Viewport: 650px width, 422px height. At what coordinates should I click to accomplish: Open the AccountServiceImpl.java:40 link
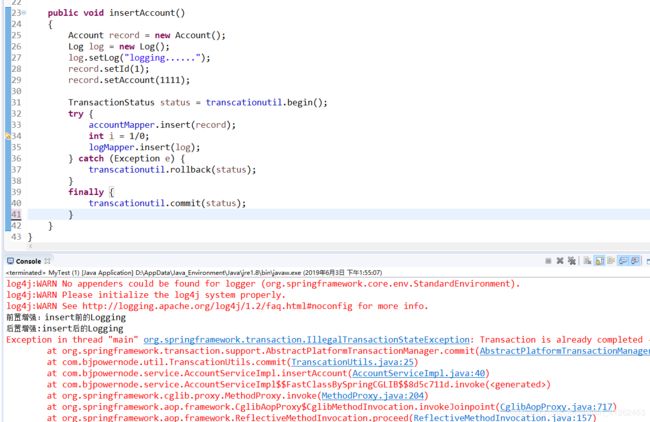click(418, 373)
